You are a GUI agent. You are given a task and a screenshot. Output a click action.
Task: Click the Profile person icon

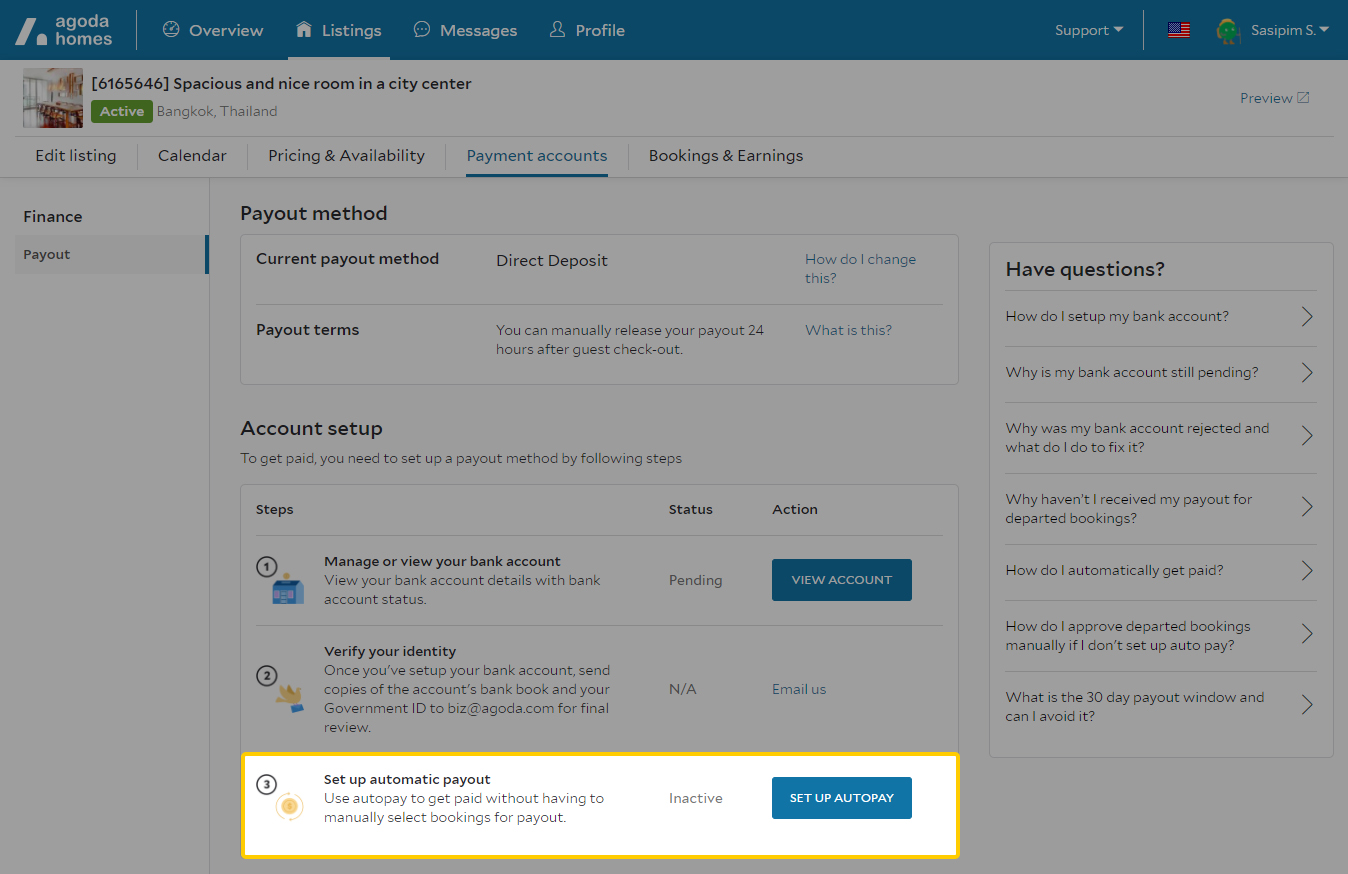coord(557,30)
